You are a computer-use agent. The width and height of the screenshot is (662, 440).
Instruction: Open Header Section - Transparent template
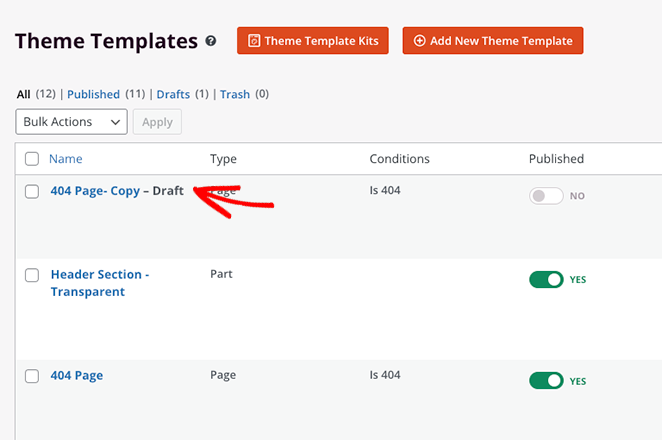100,283
